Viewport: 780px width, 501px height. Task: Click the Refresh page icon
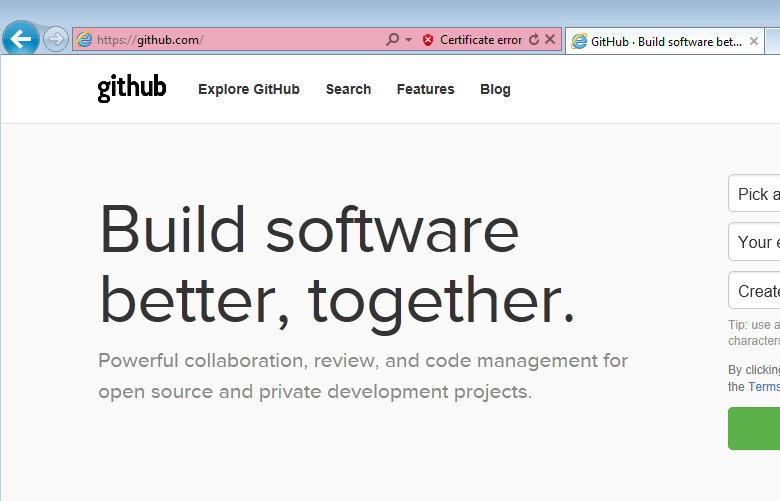pyautogui.click(x=534, y=39)
